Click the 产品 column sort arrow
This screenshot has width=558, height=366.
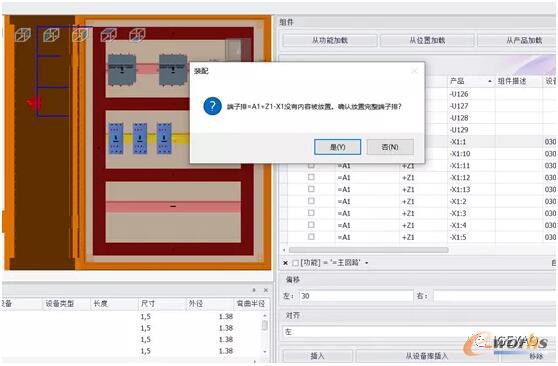(x=490, y=81)
